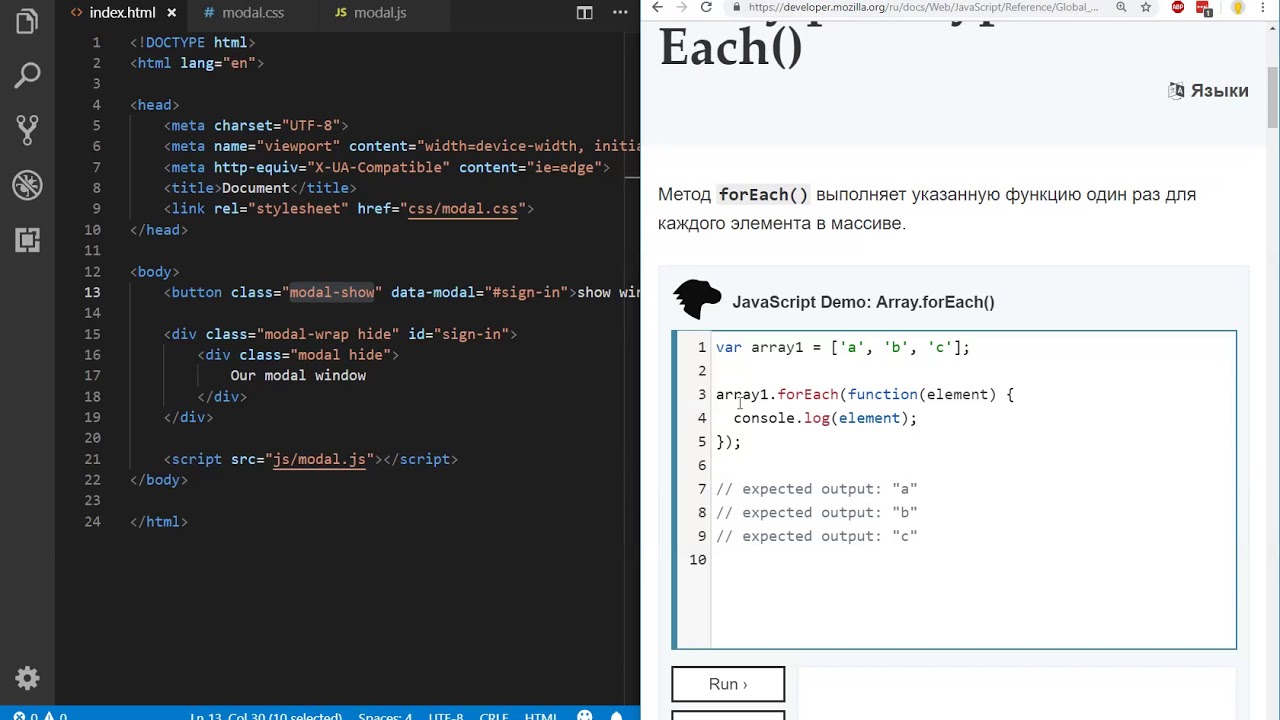Click the css/modal.css link in line 9
Image resolution: width=1280 pixels, height=720 pixels.
(462, 209)
